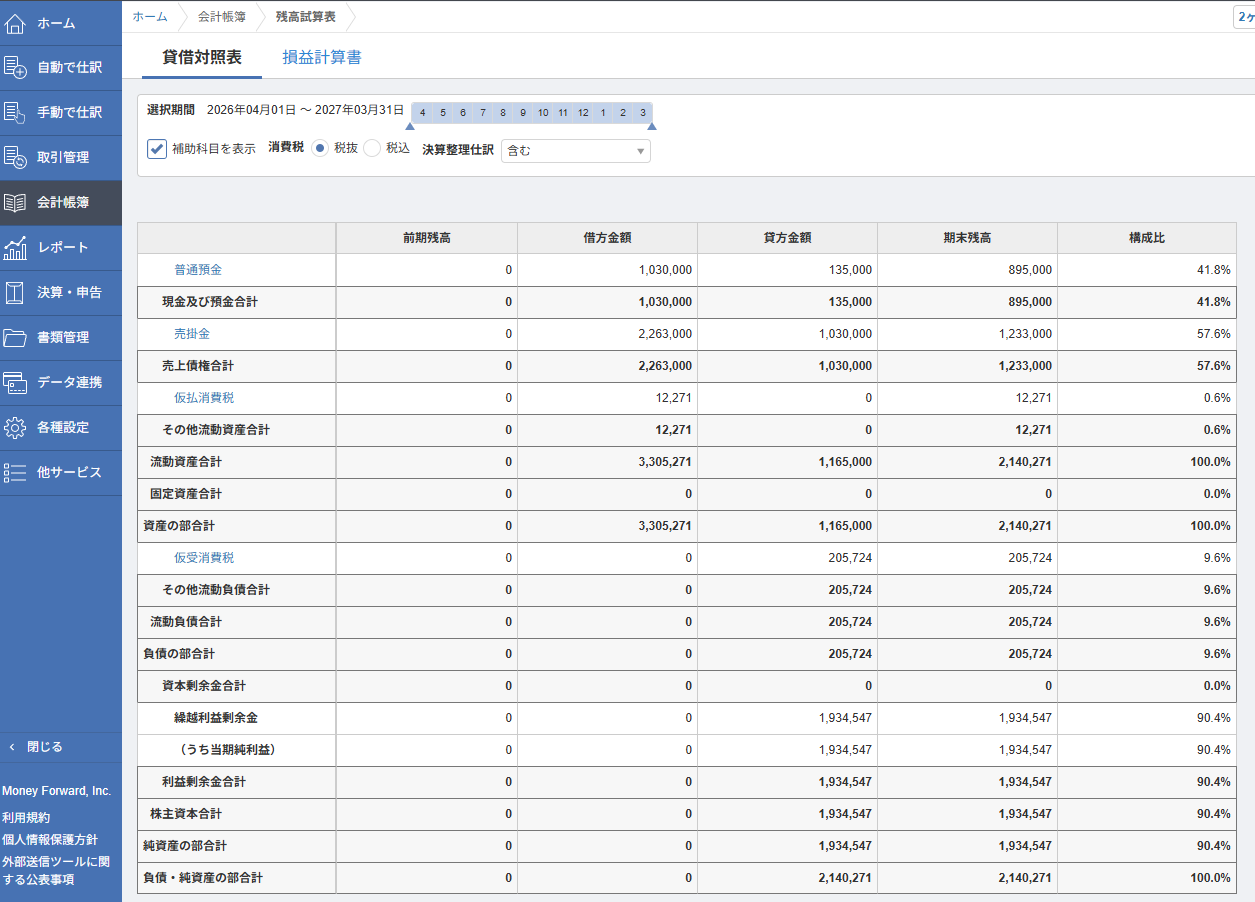Click the right period slider handle
Screen dimensions: 1255x902
point(652,126)
